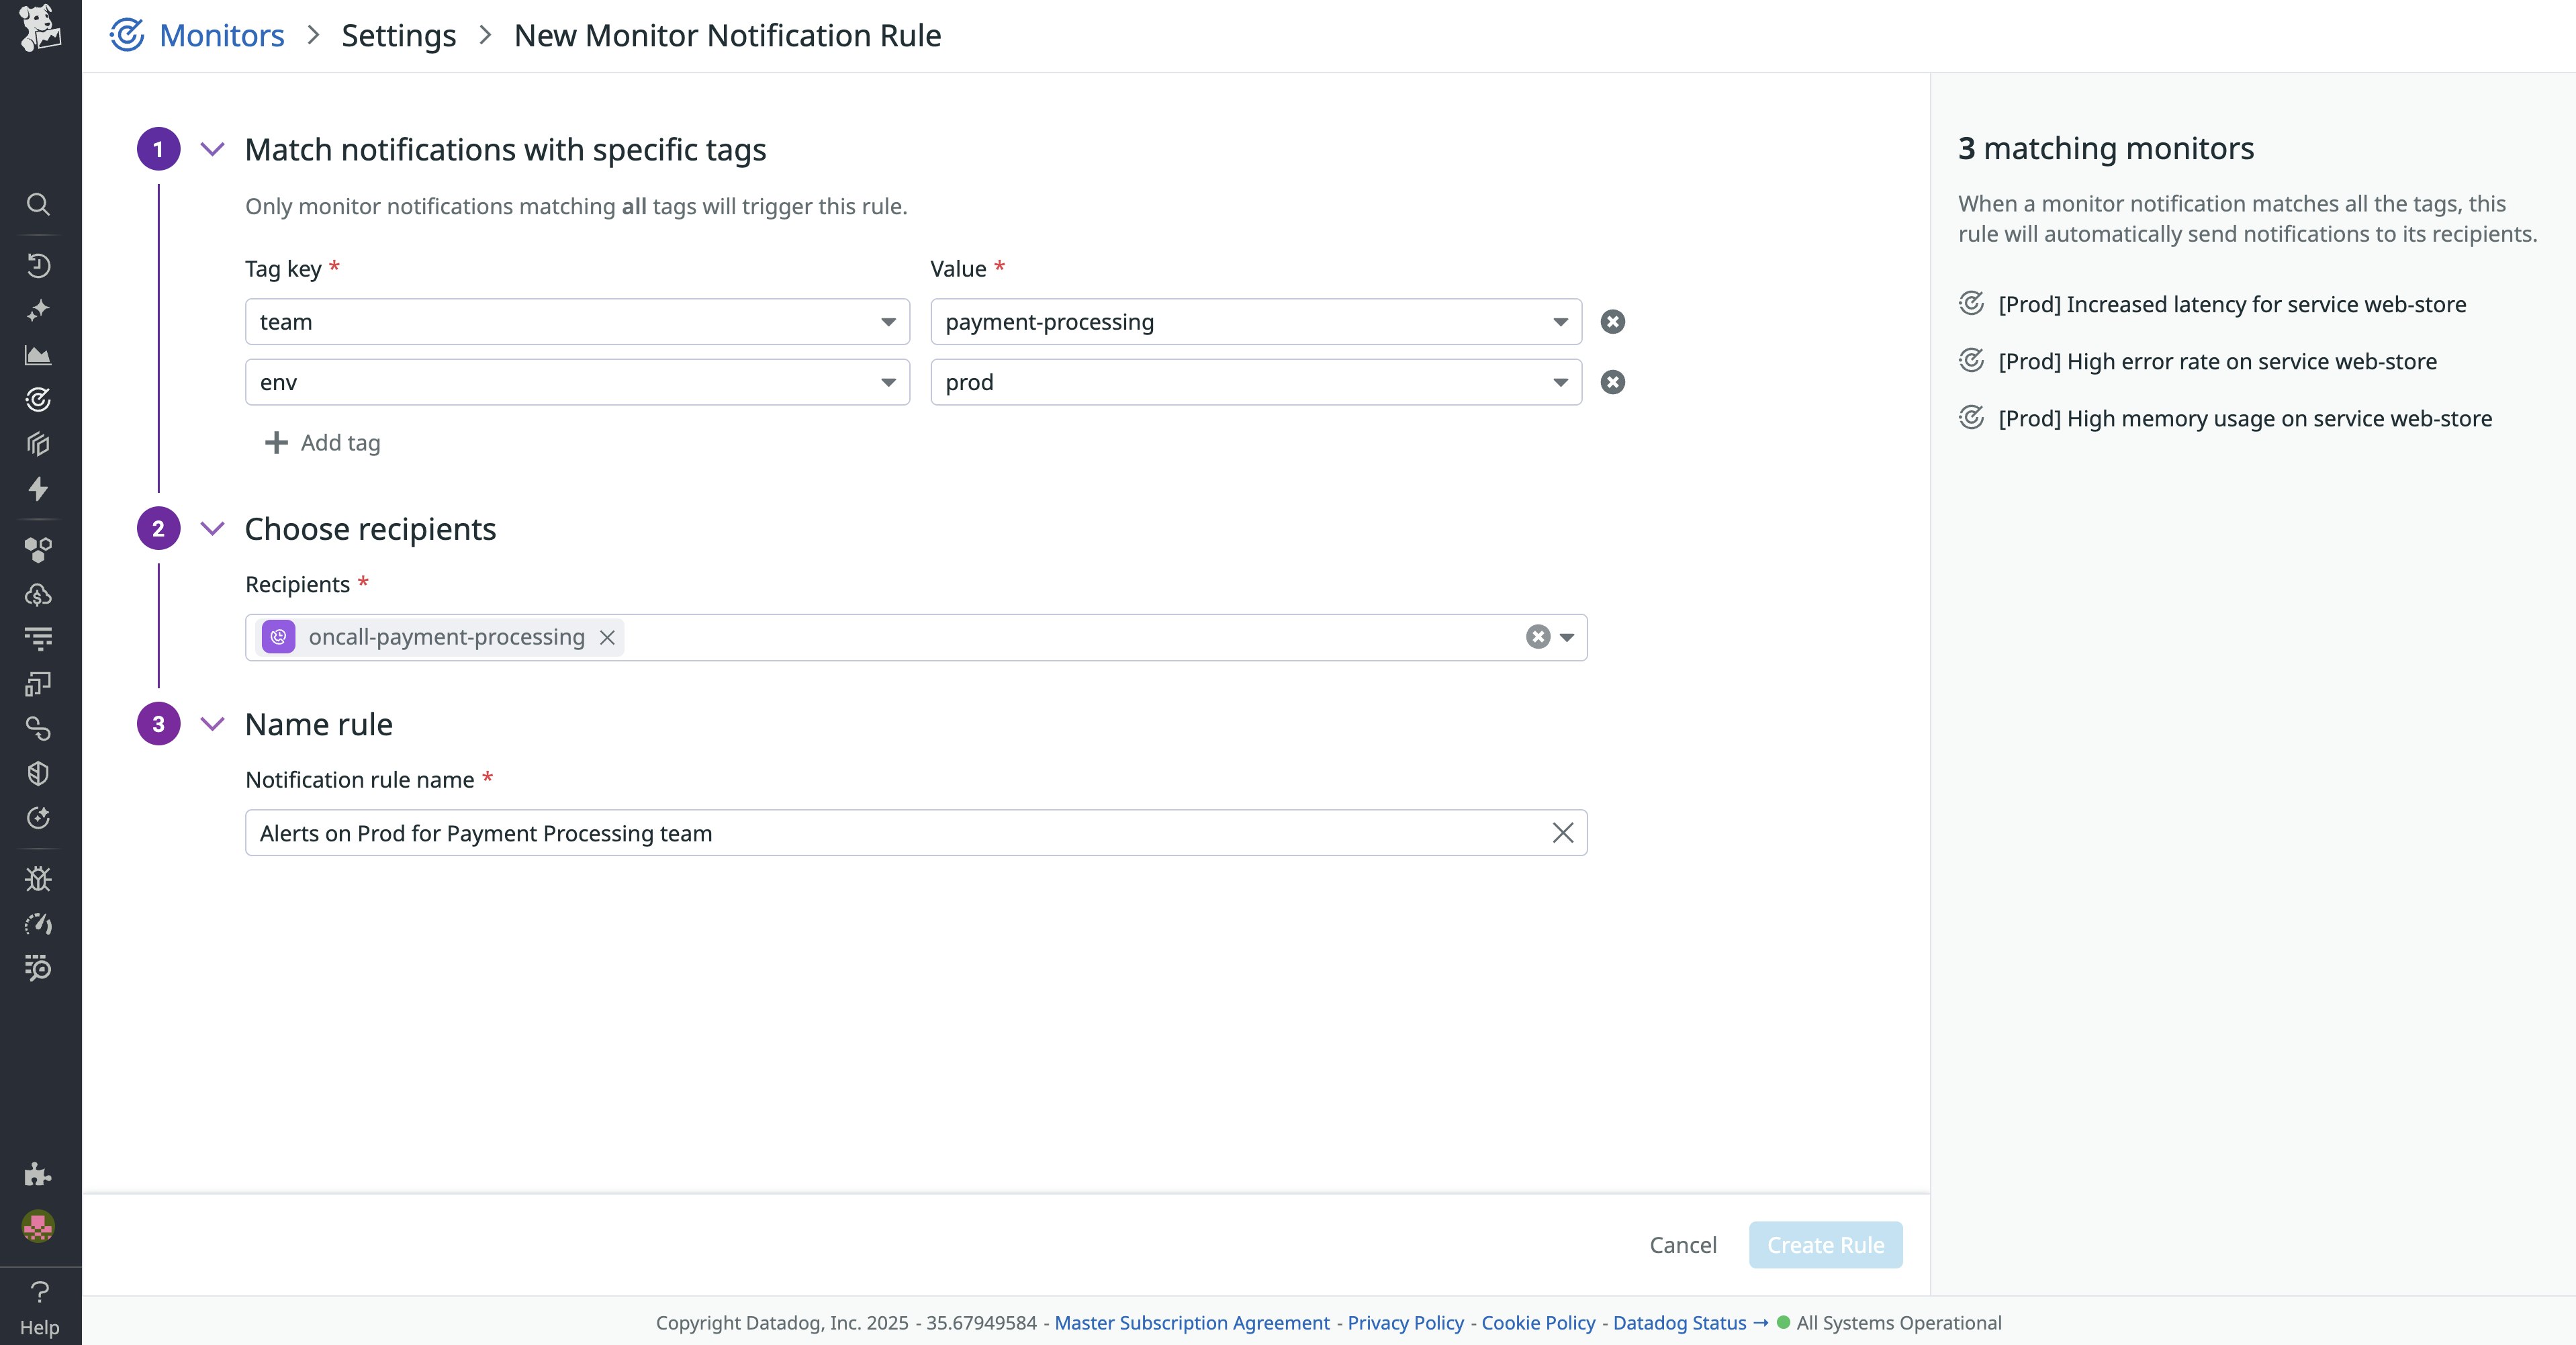Open the lightning bolt icon in sidebar
The width and height of the screenshot is (2576, 1345).
(38, 489)
